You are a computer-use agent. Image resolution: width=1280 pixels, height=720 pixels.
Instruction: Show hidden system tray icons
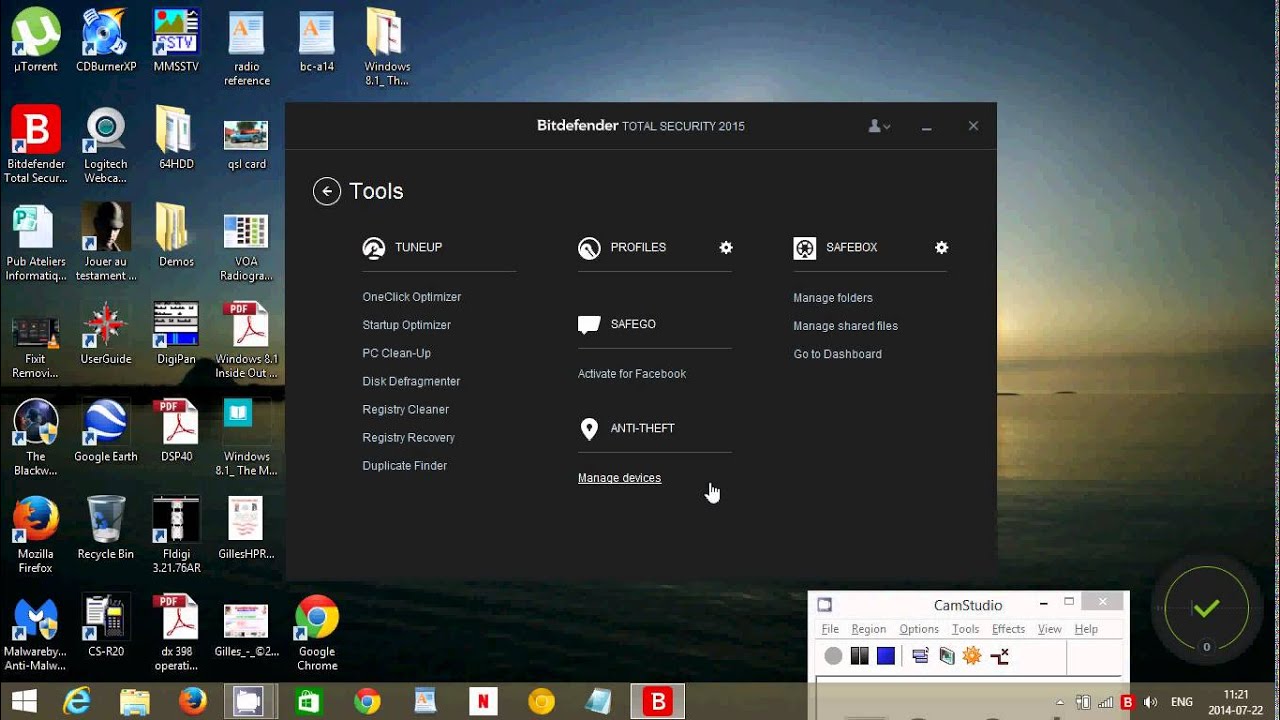pyautogui.click(x=1062, y=702)
